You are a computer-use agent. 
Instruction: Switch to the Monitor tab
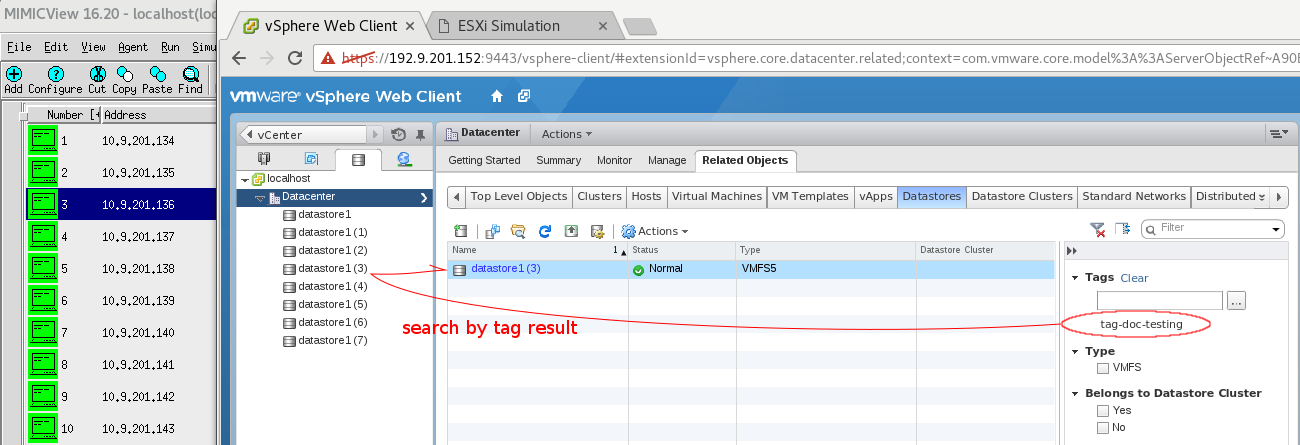614,160
